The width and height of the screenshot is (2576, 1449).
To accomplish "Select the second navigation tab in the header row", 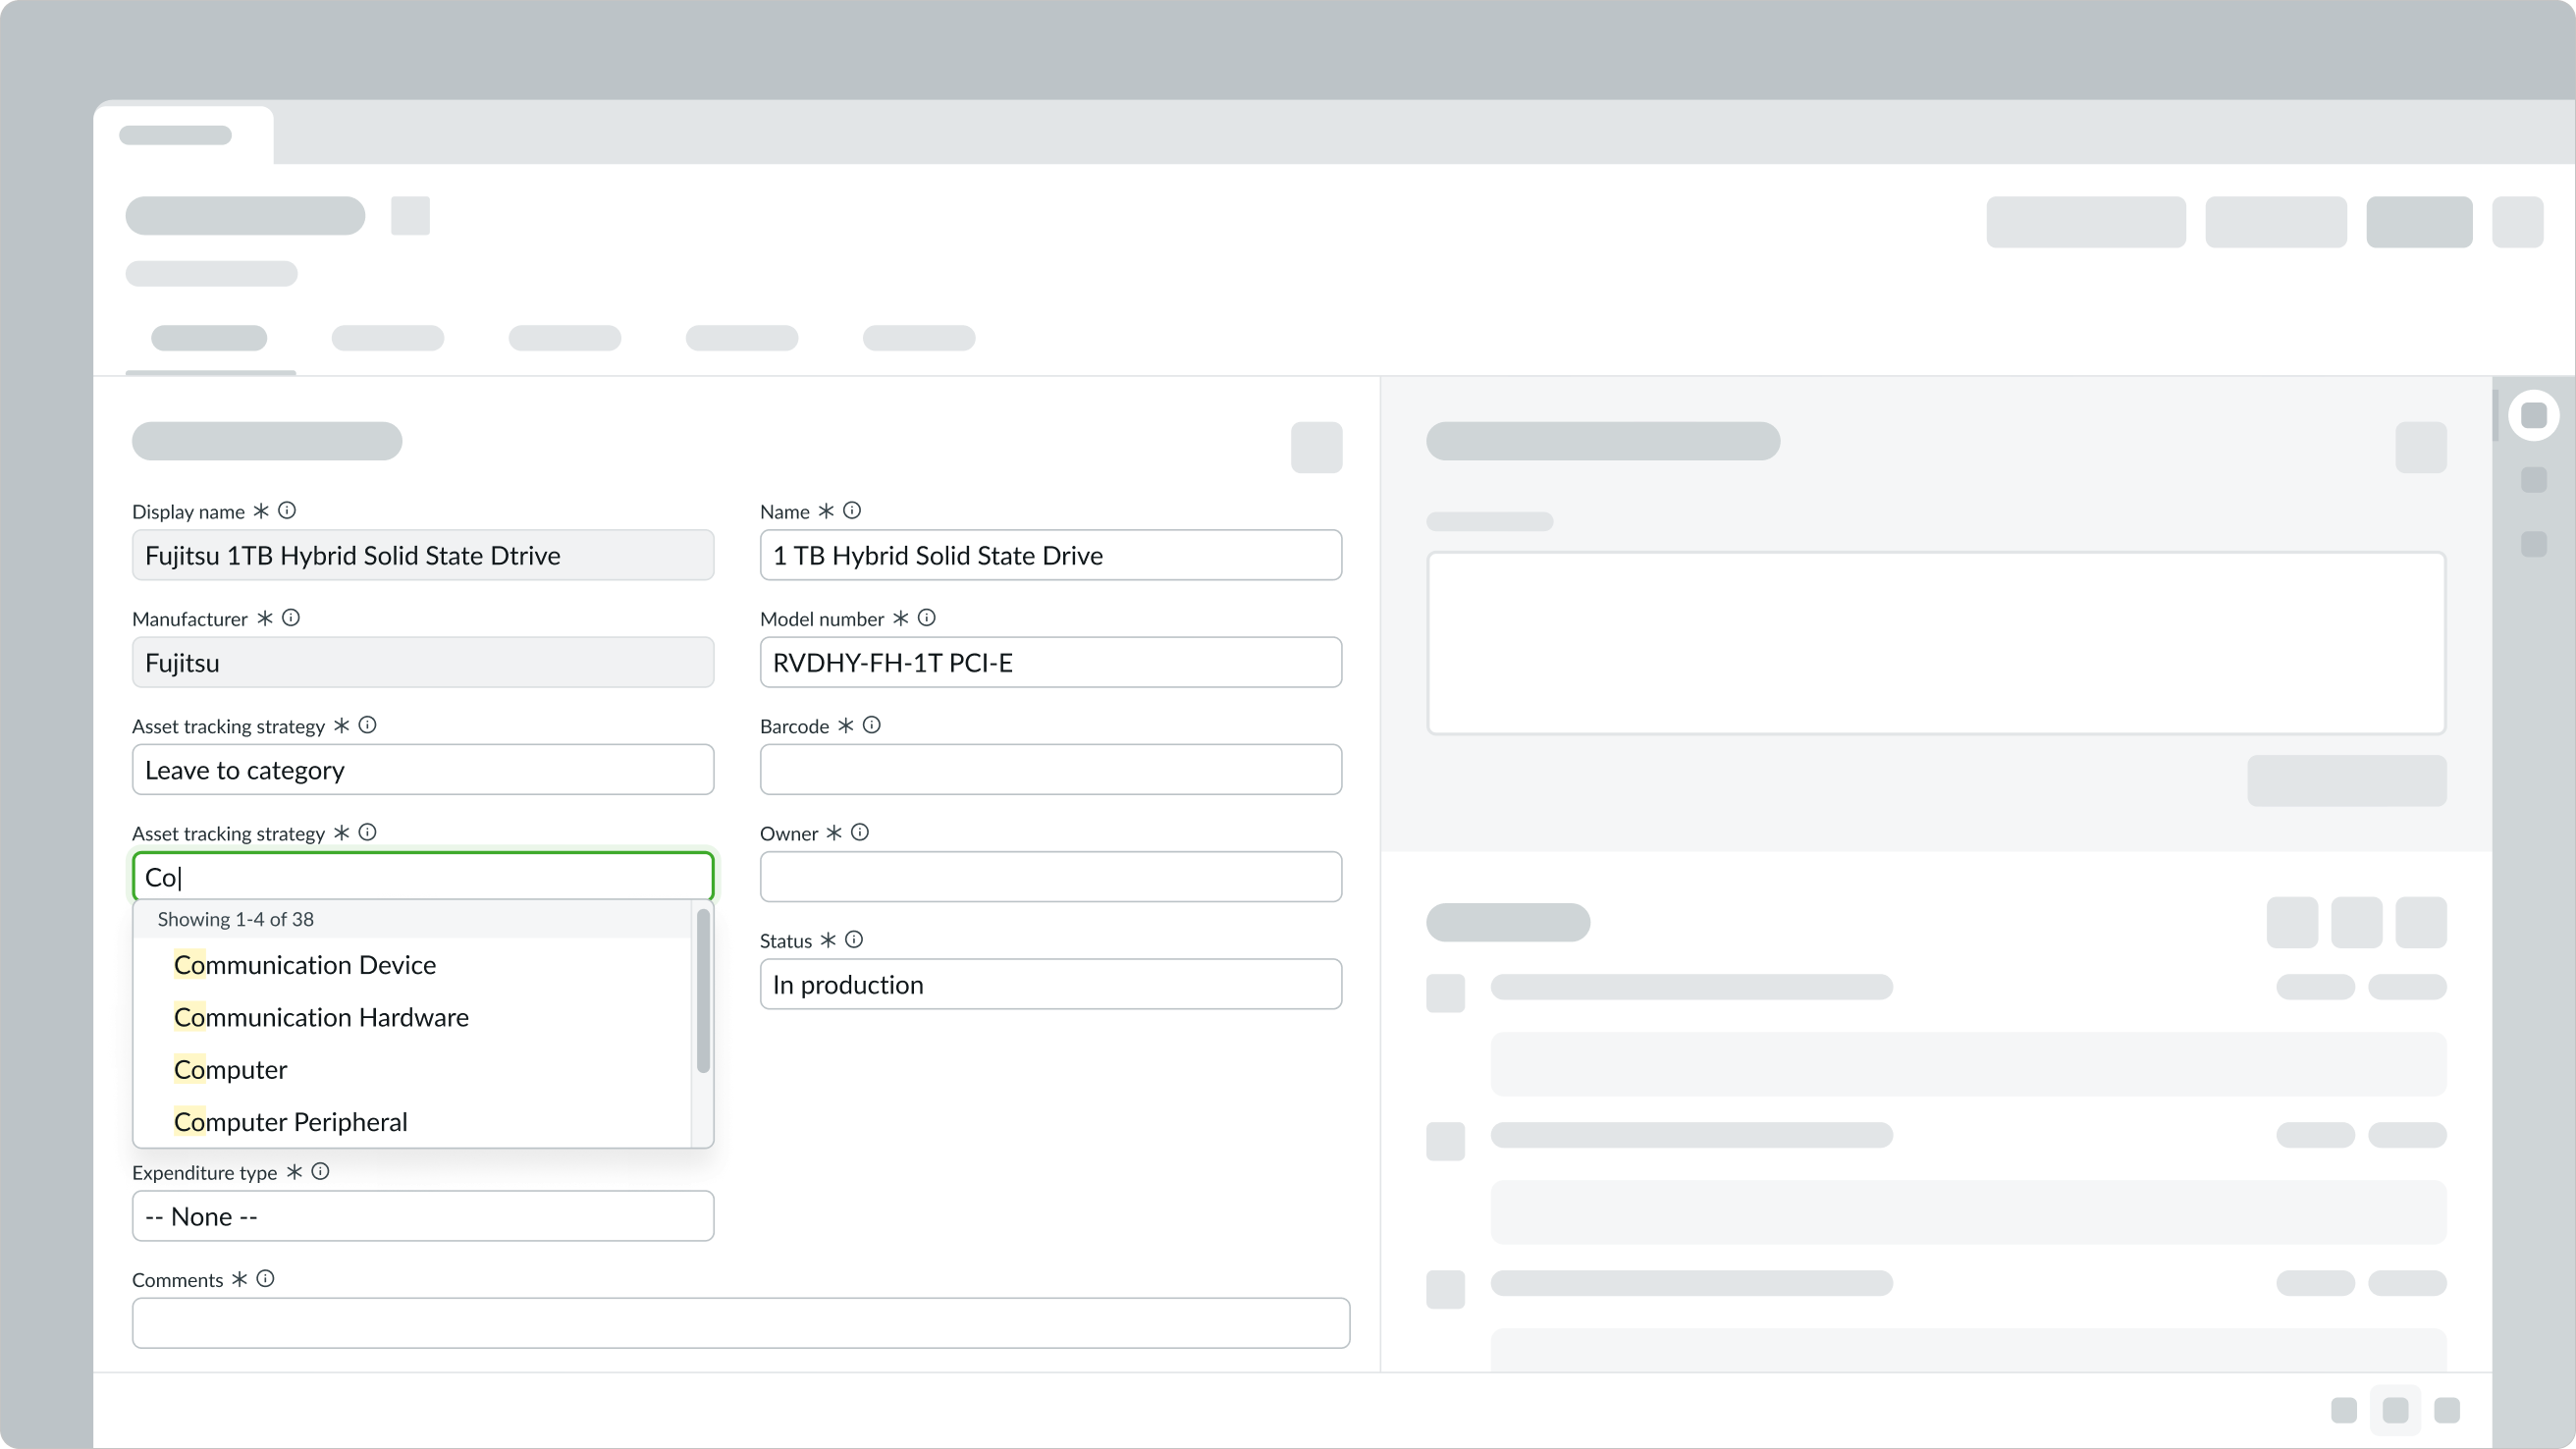I will 387,338.
